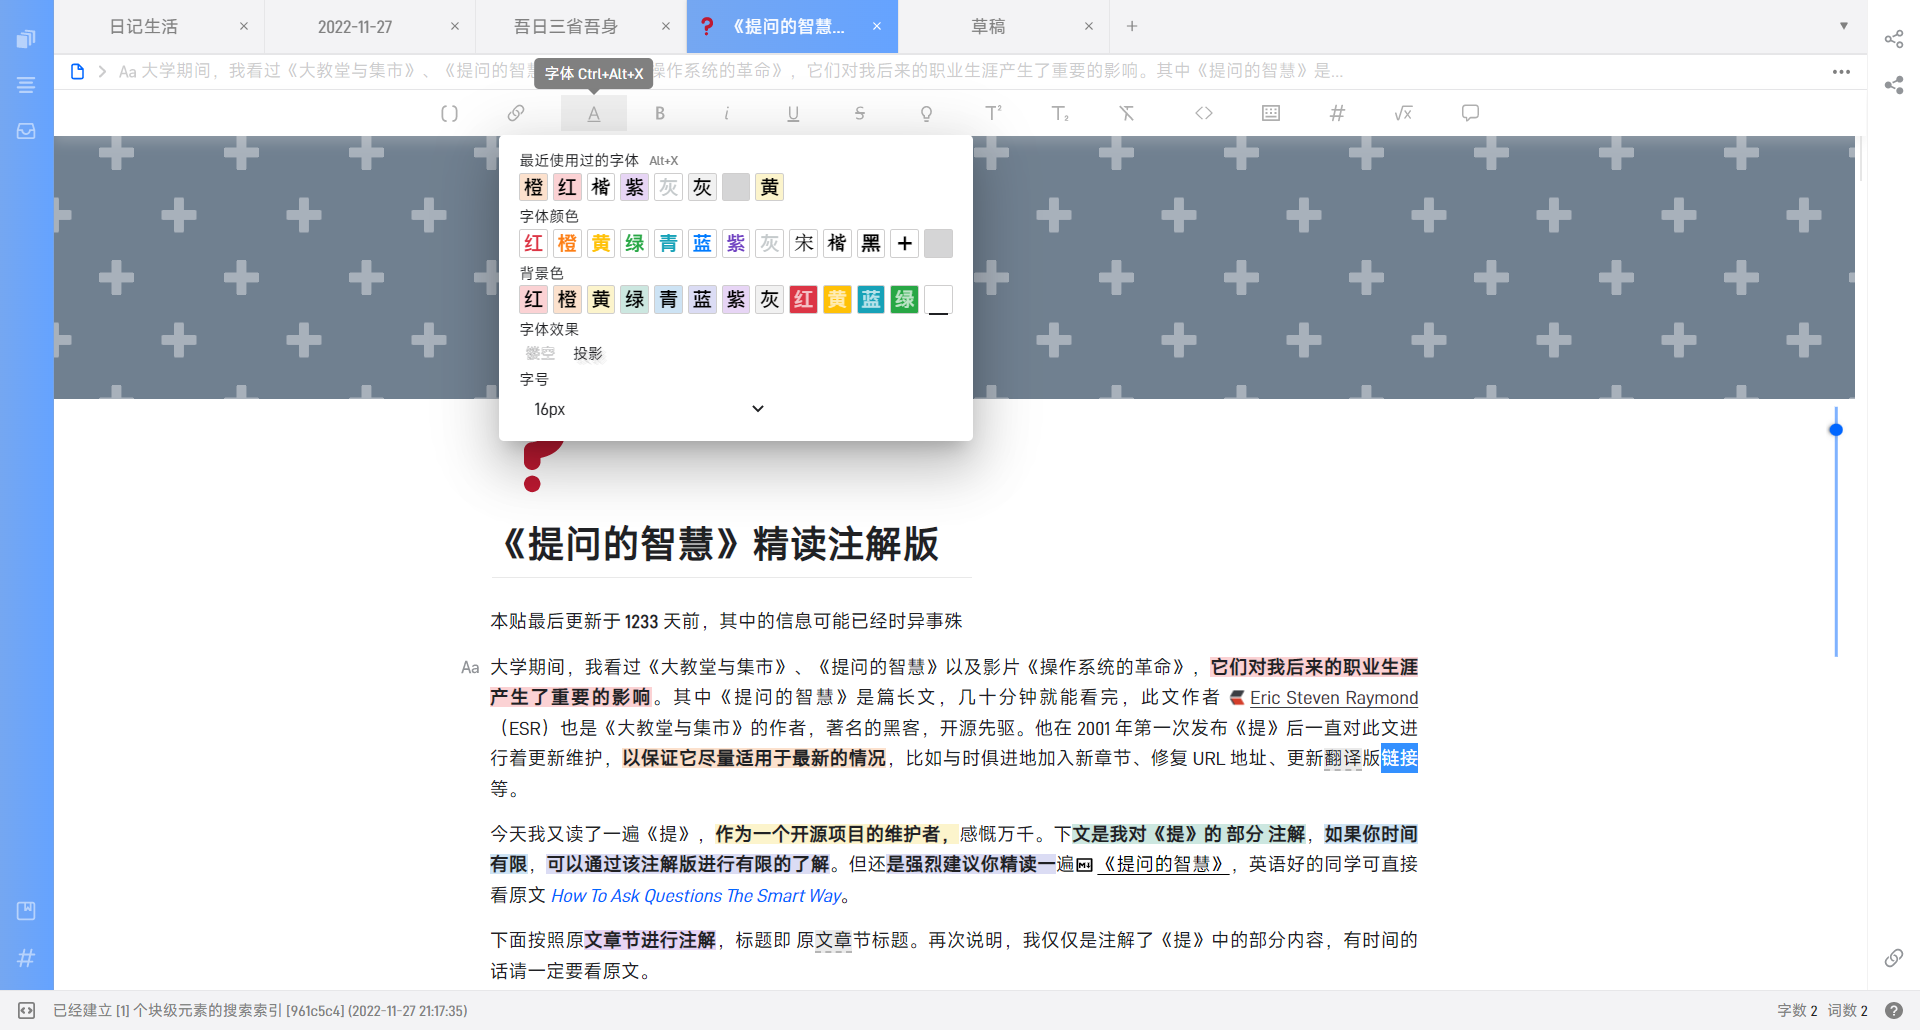The height and width of the screenshot is (1030, 1920).
Task: Open the notebook panel in the left sidebar
Action: point(26,37)
